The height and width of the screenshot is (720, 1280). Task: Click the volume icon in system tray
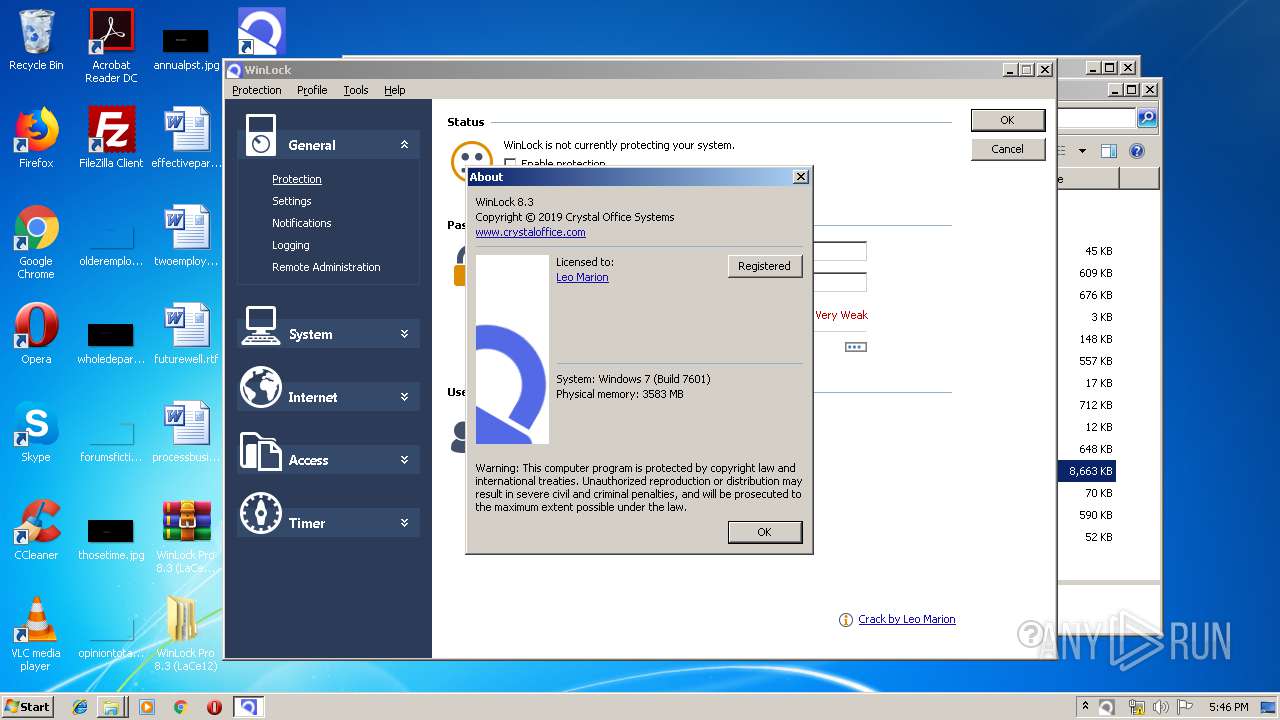[x=1161, y=707]
